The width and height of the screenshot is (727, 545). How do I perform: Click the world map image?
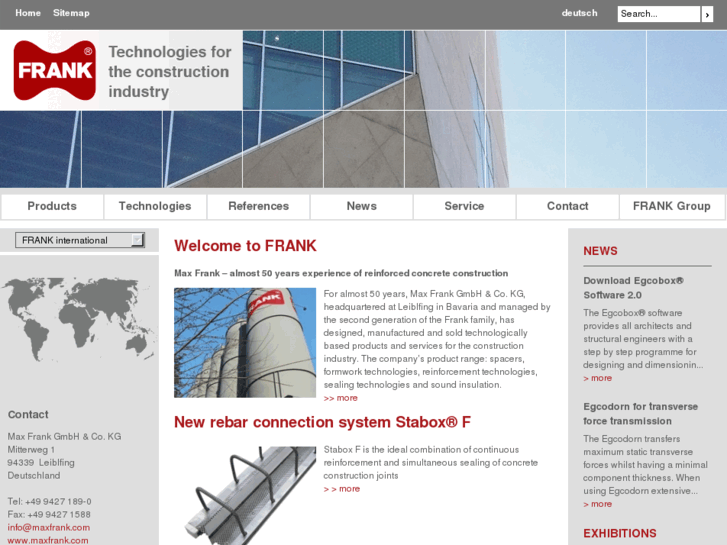coord(78,319)
